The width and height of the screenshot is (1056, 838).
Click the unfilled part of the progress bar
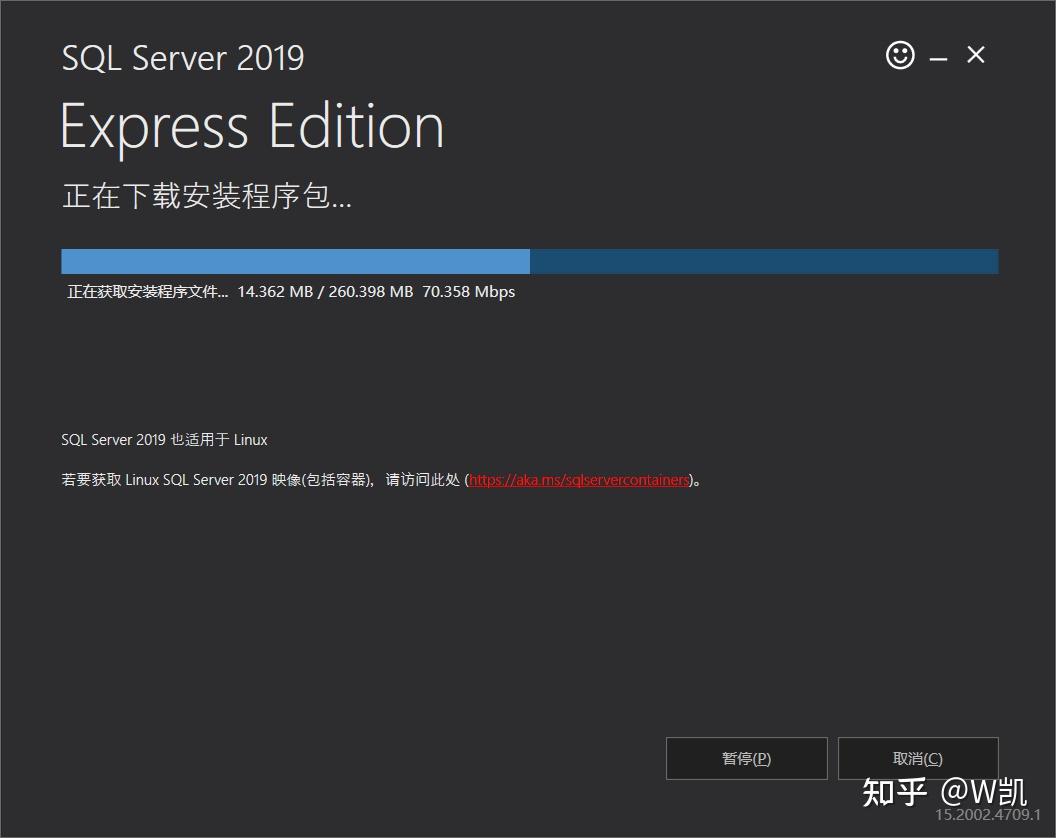[x=764, y=262]
